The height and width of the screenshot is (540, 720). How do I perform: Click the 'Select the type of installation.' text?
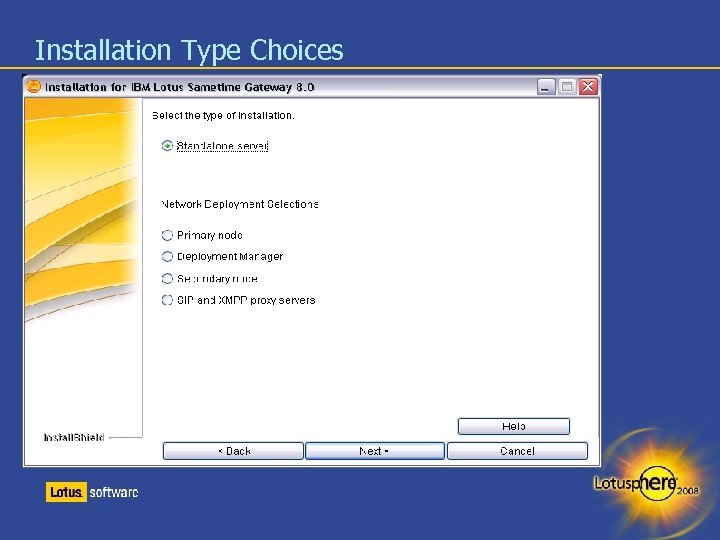[223, 116]
